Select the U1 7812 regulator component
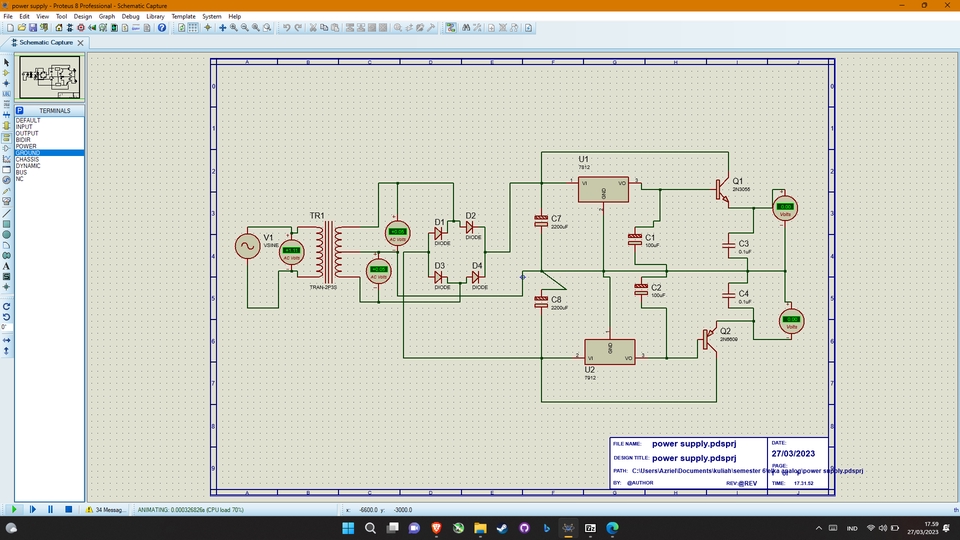The image size is (960, 540). [x=603, y=190]
